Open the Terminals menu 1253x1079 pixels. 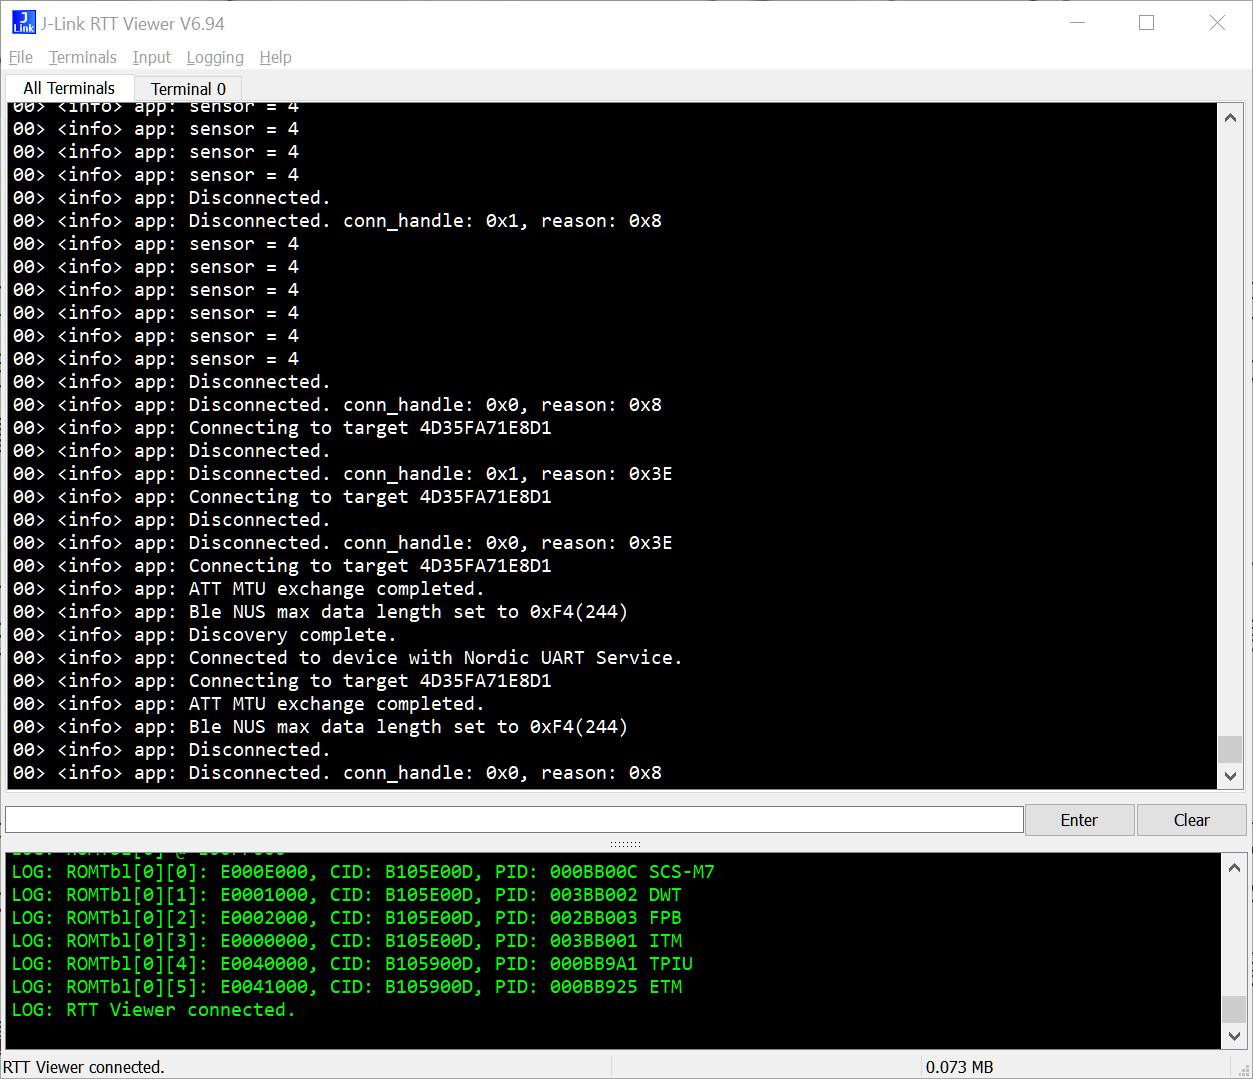point(83,58)
